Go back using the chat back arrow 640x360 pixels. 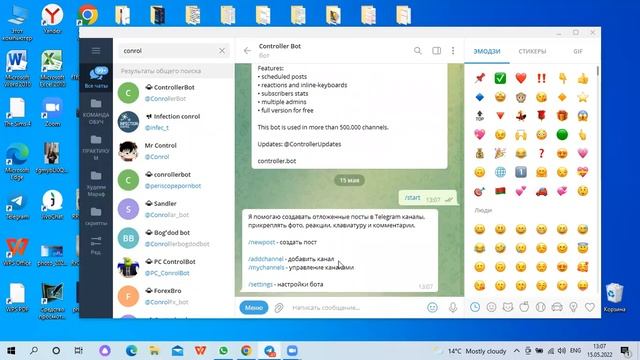pyautogui.click(x=247, y=51)
